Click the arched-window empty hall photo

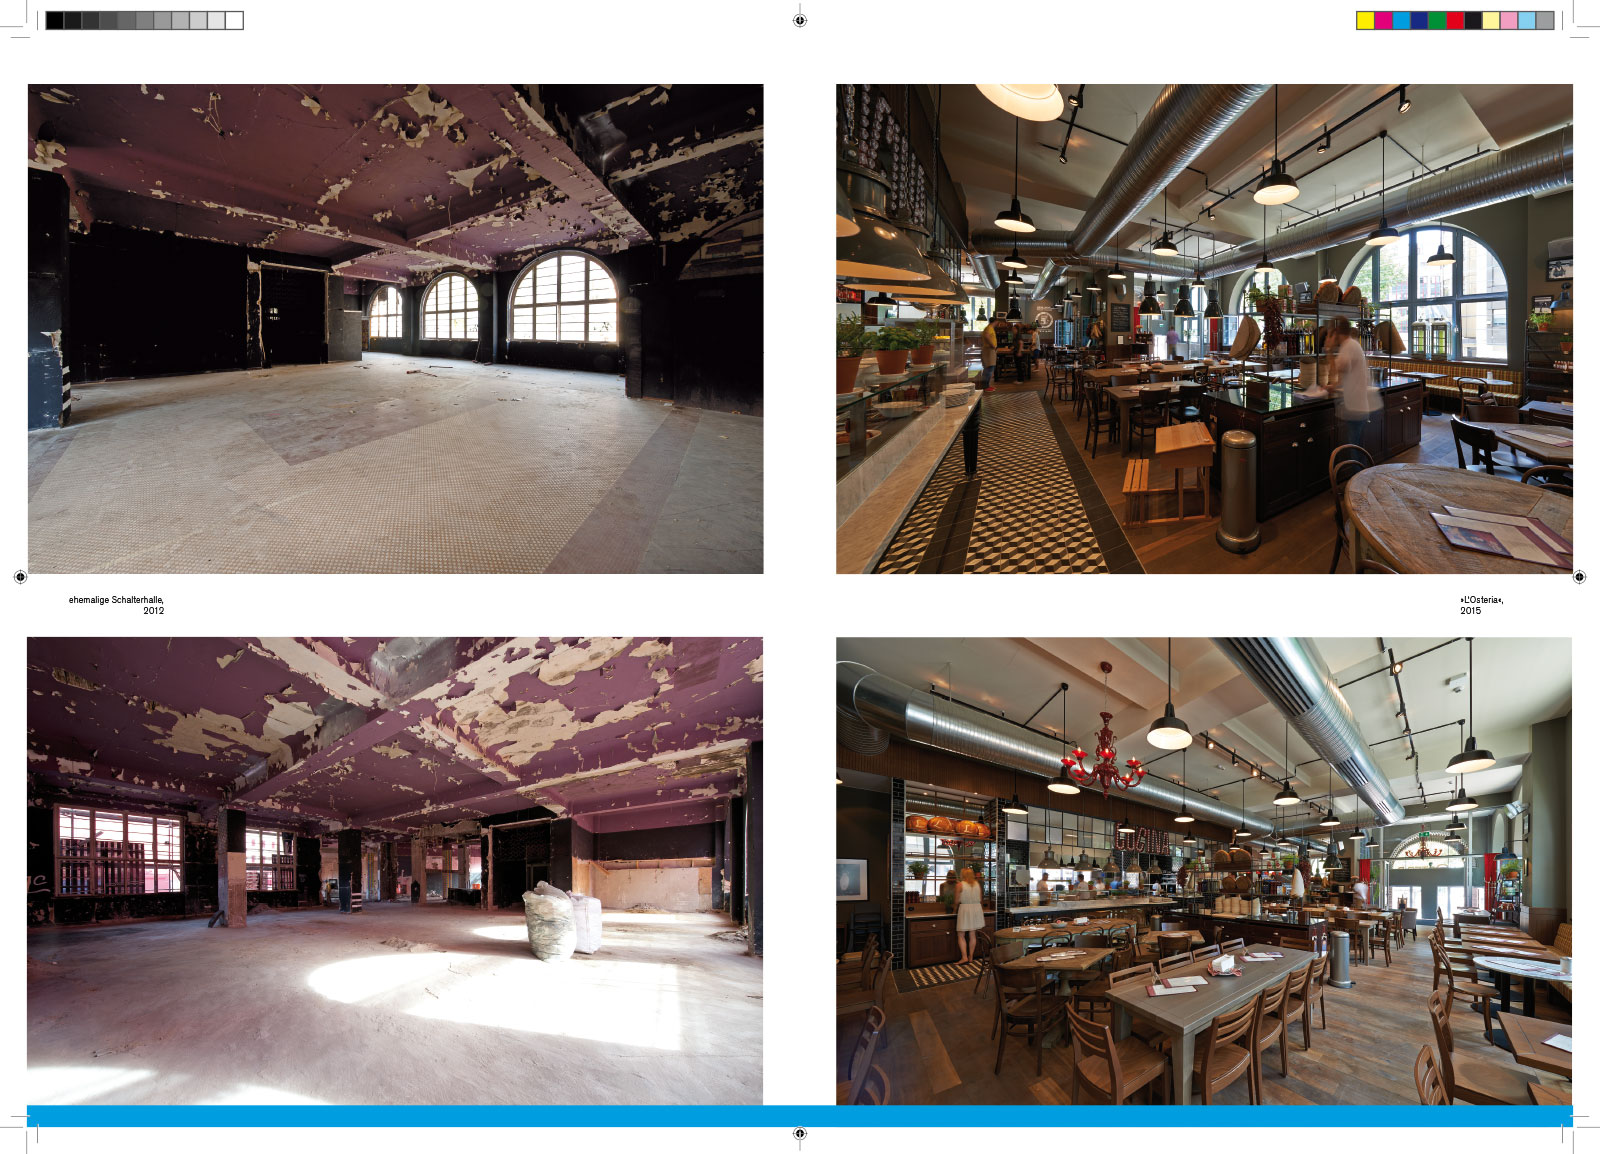[x=395, y=328]
